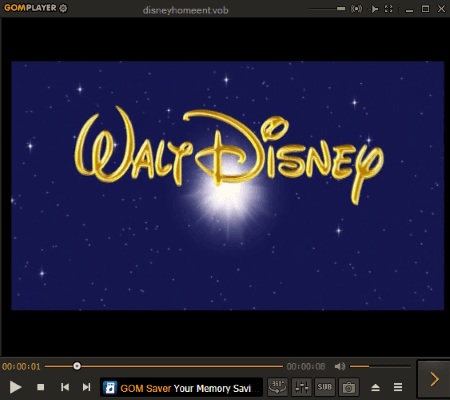The width and height of the screenshot is (450, 400).
Task: Take a screen capture with camera icon
Action: tap(349, 387)
